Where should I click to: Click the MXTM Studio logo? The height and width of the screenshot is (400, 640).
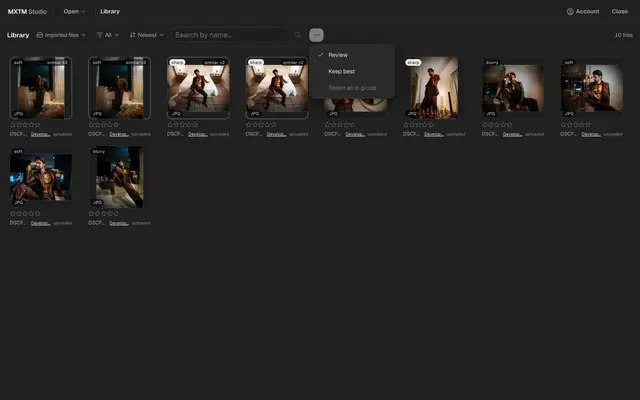27,11
